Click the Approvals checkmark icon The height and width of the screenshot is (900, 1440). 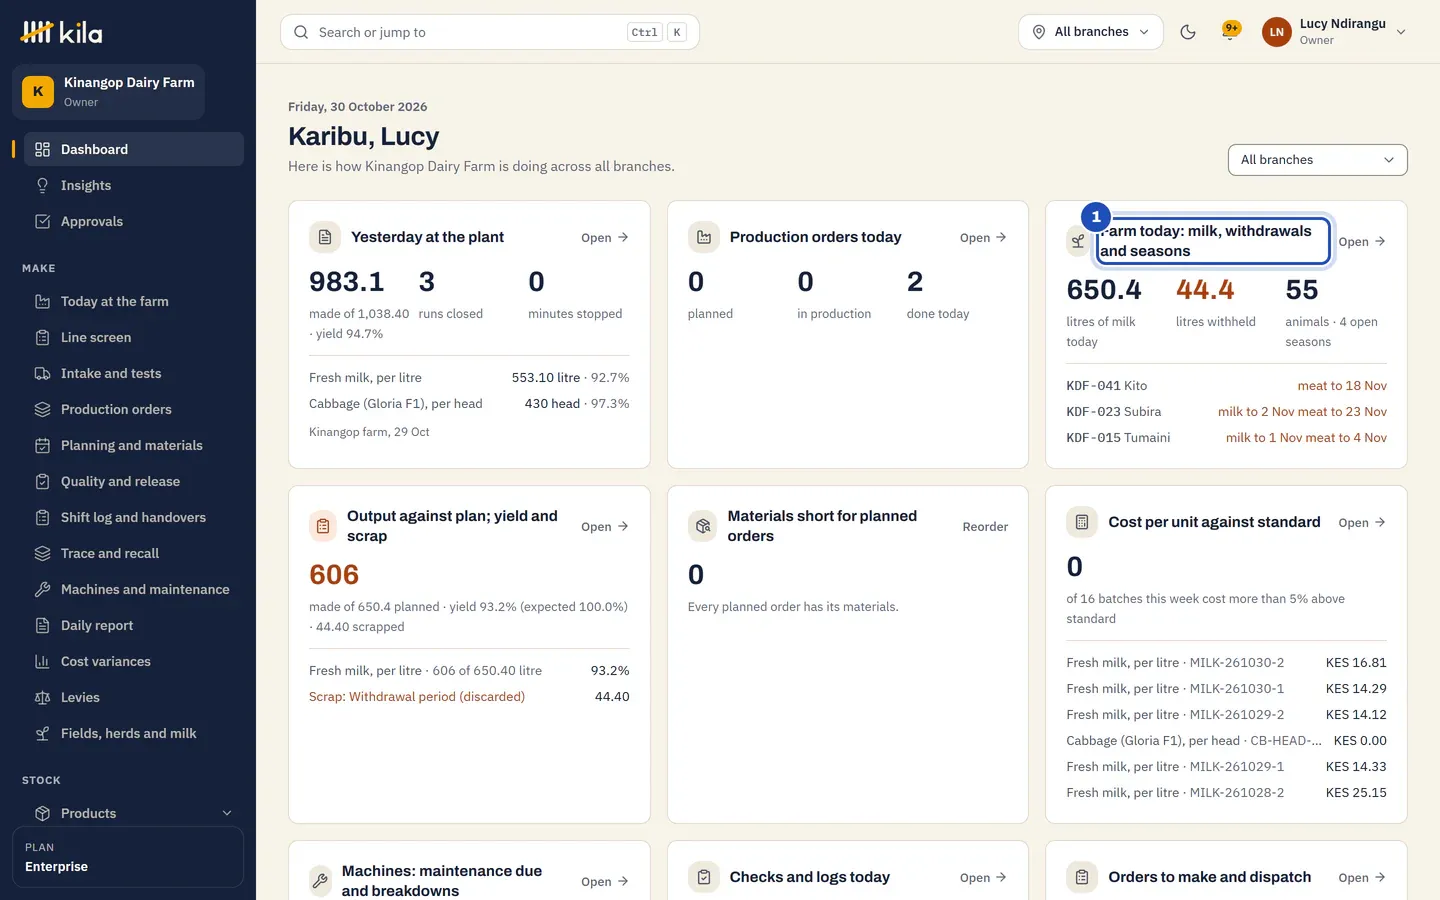[x=42, y=221]
